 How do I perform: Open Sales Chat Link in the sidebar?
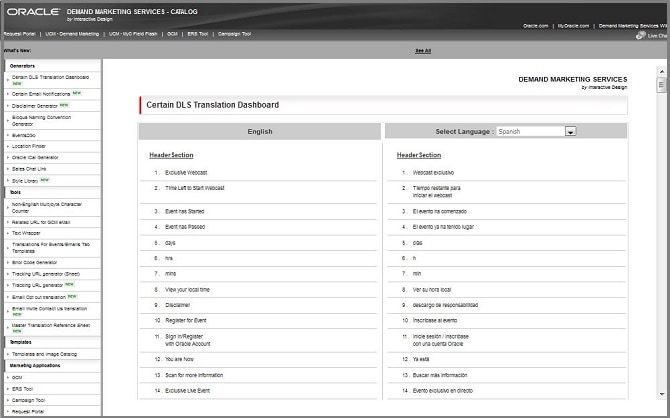coord(29,169)
